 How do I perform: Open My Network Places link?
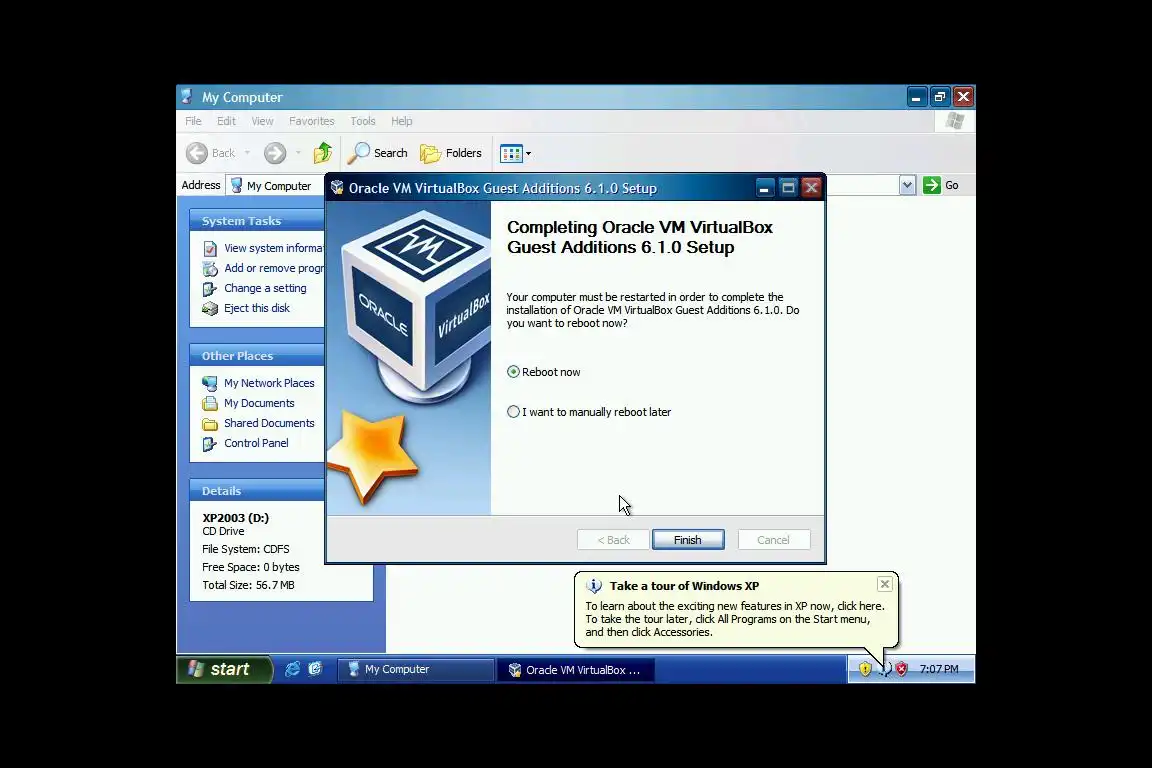point(269,383)
